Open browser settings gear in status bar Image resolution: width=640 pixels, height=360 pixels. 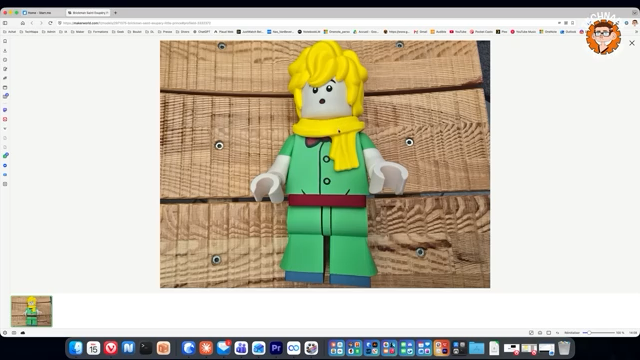(x=5, y=333)
